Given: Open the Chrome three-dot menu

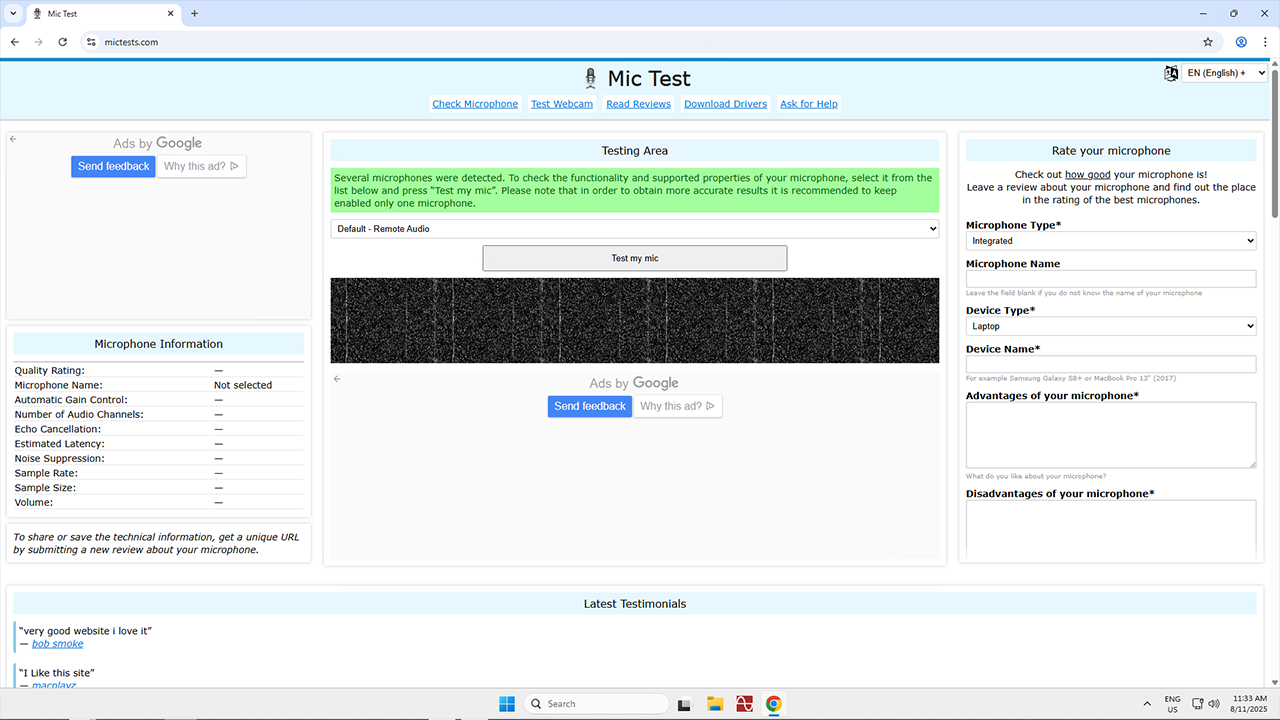Looking at the screenshot, I should 1264,42.
